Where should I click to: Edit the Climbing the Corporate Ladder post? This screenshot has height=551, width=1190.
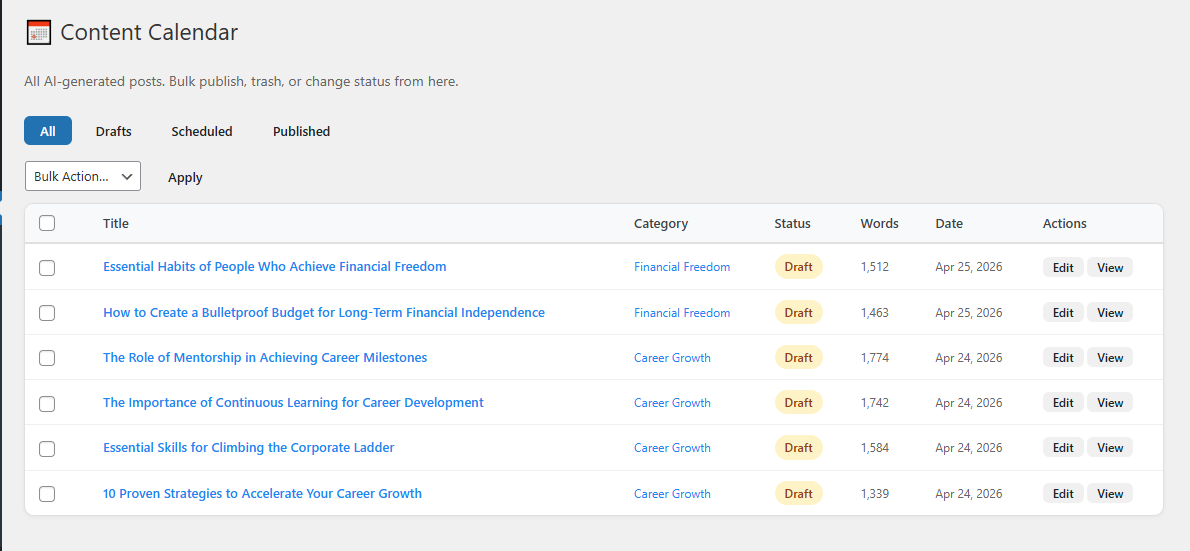click(x=1063, y=448)
